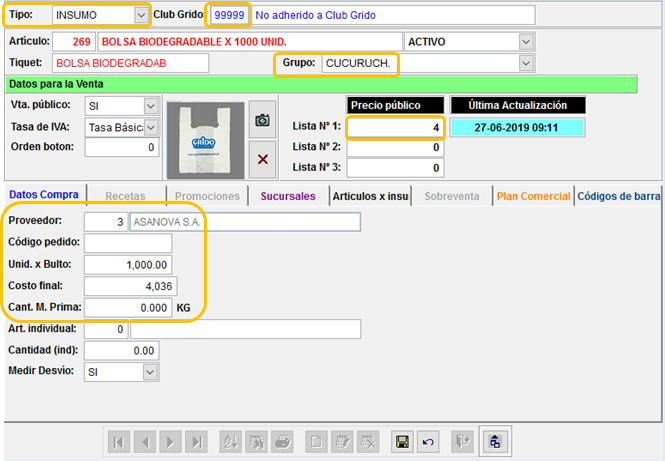Click the print icon in bottom toolbar
Viewport: 665px width, 461px height.
tap(282, 441)
